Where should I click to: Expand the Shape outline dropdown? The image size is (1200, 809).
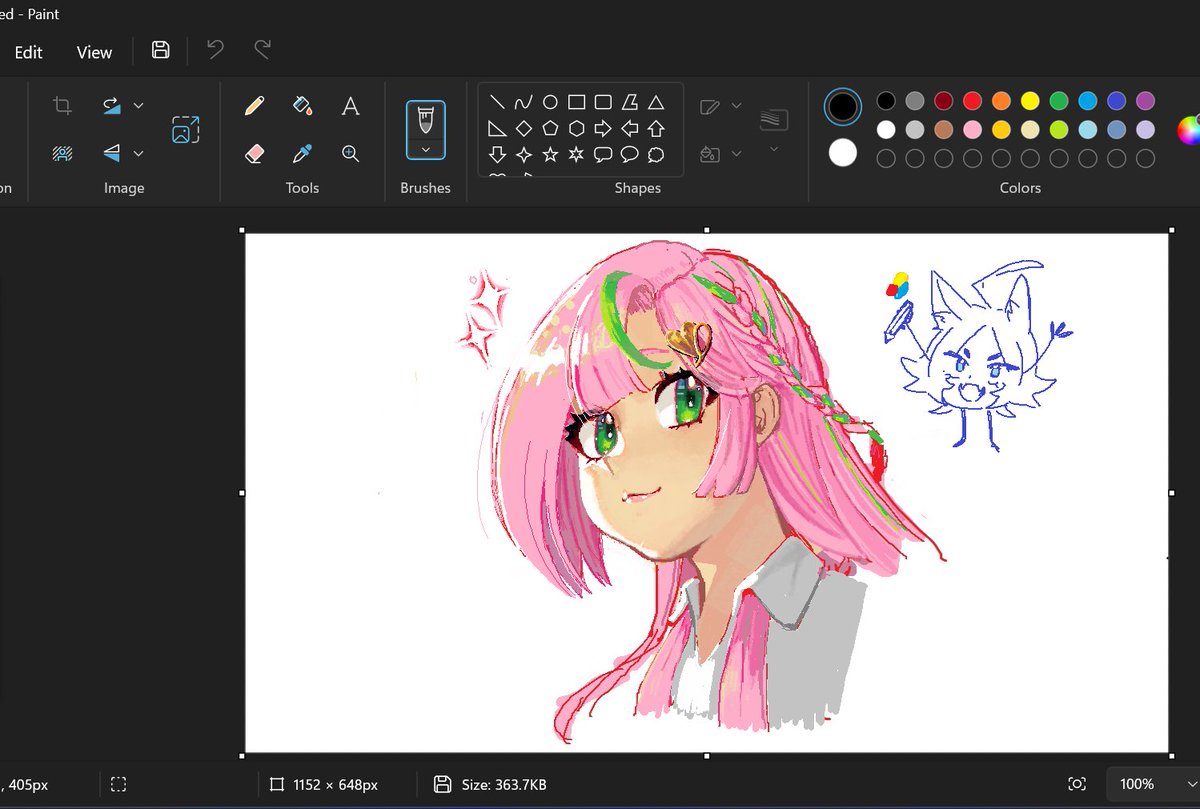[737, 106]
